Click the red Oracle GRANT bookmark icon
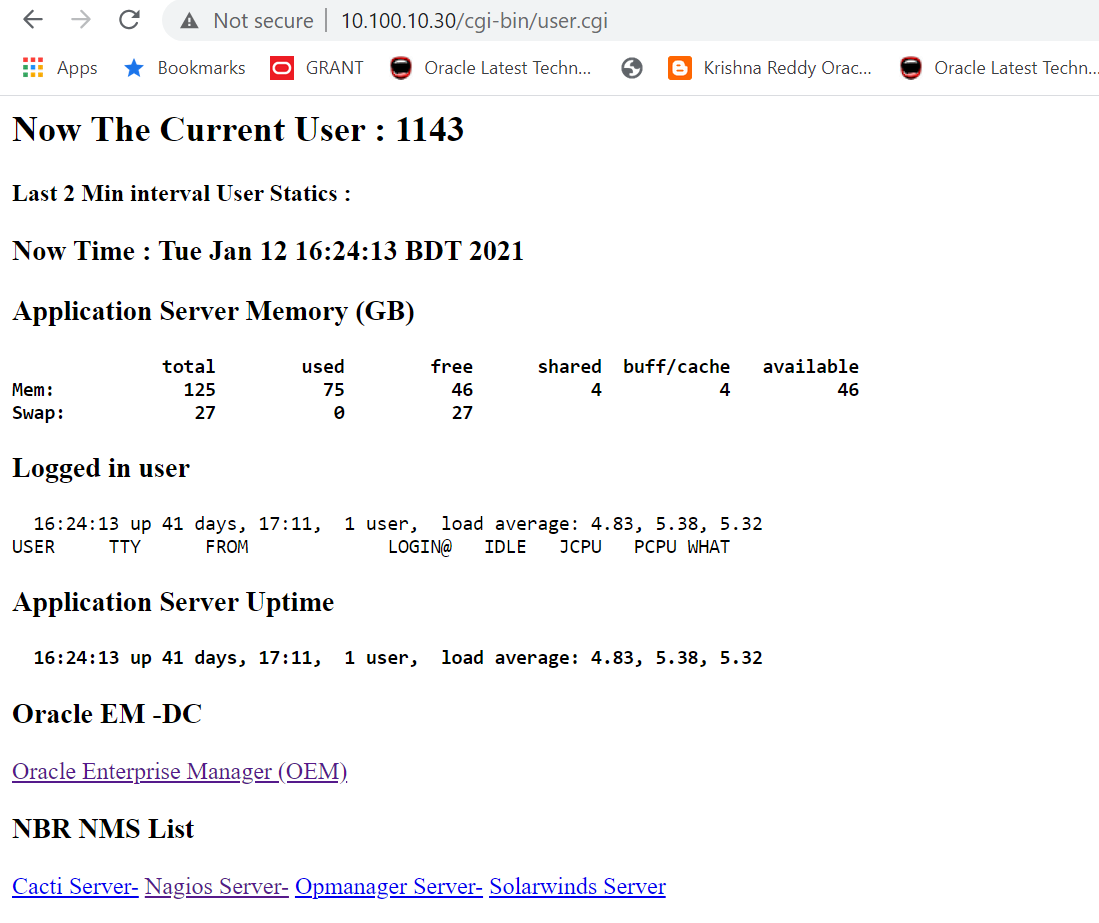This screenshot has width=1099, height=923. 282,68
